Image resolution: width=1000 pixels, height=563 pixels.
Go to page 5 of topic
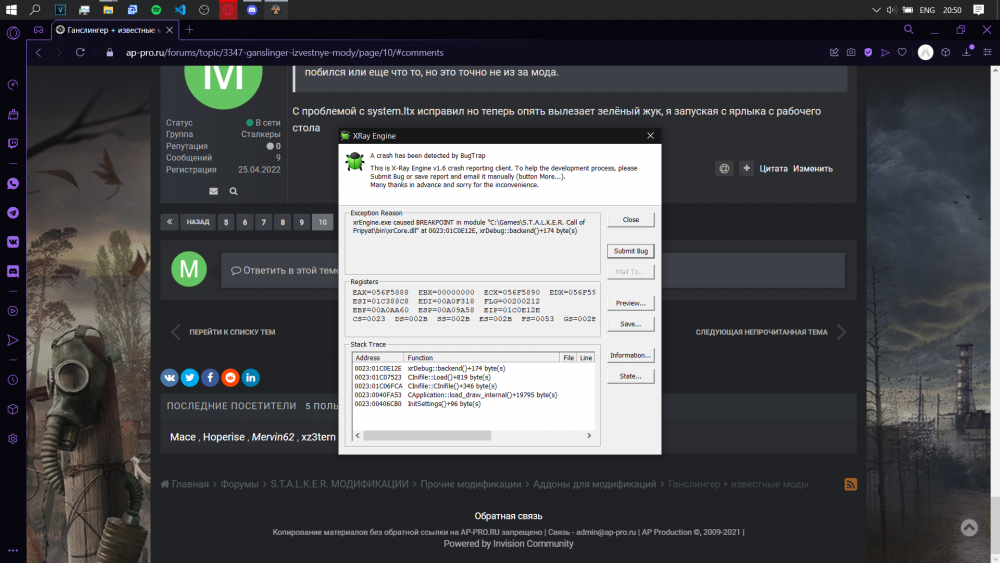(226, 222)
